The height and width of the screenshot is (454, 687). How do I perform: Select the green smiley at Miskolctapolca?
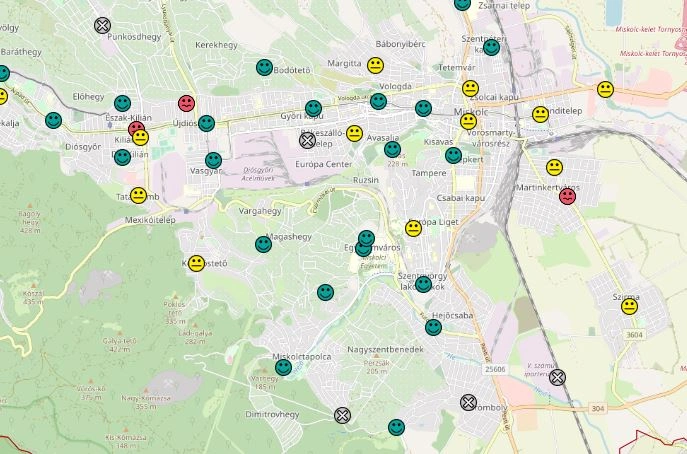coord(283,367)
